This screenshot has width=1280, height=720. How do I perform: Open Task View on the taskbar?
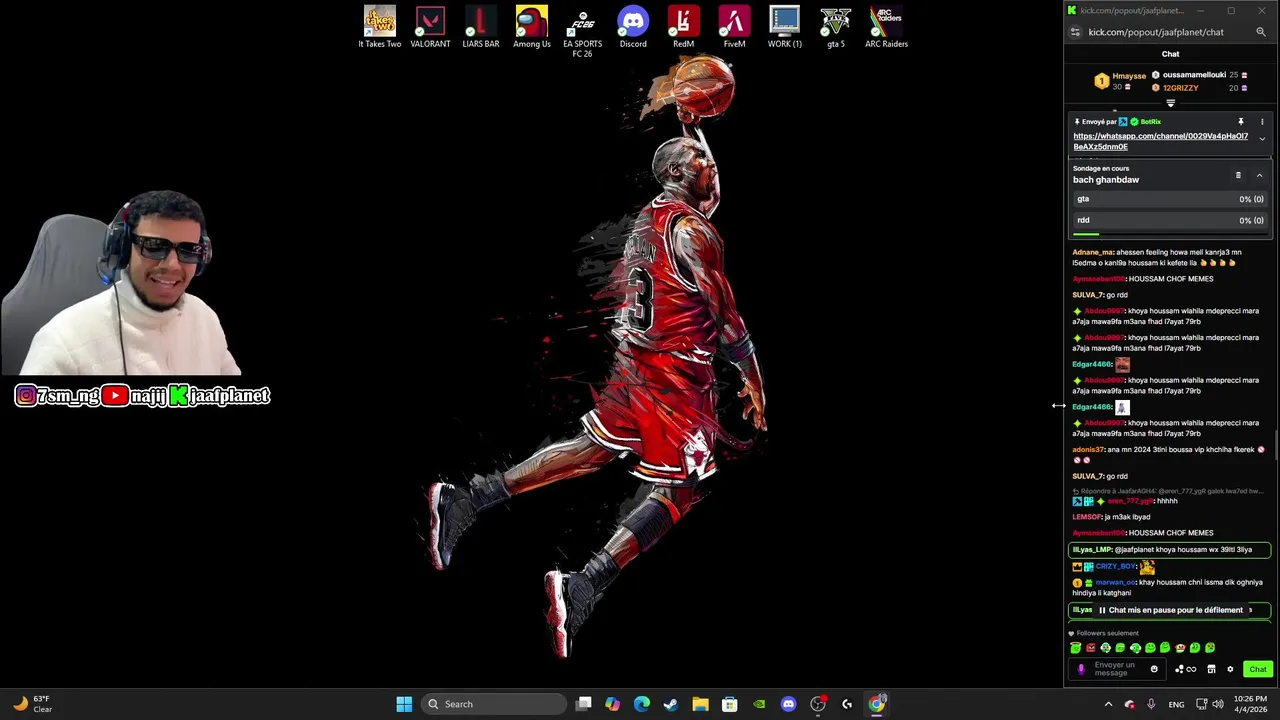(584, 704)
